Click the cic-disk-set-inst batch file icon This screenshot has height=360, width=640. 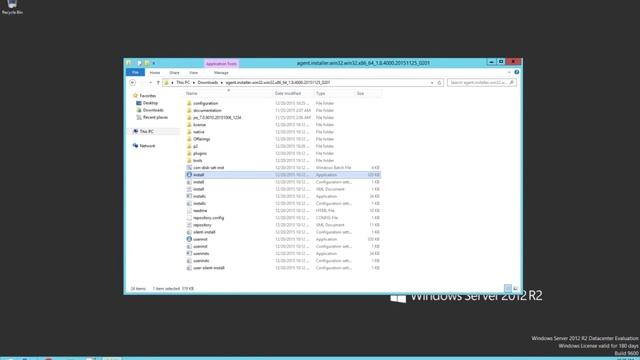point(189,168)
